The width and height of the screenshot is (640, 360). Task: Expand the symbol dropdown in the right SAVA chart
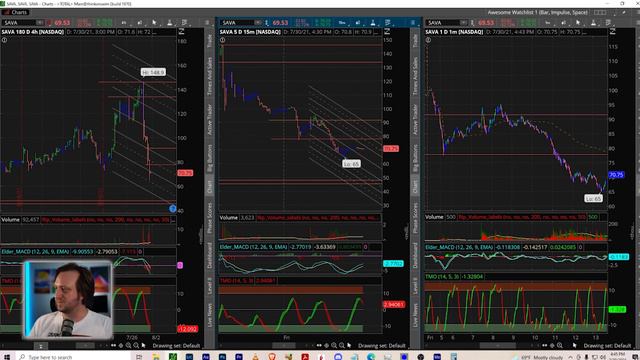464,22
